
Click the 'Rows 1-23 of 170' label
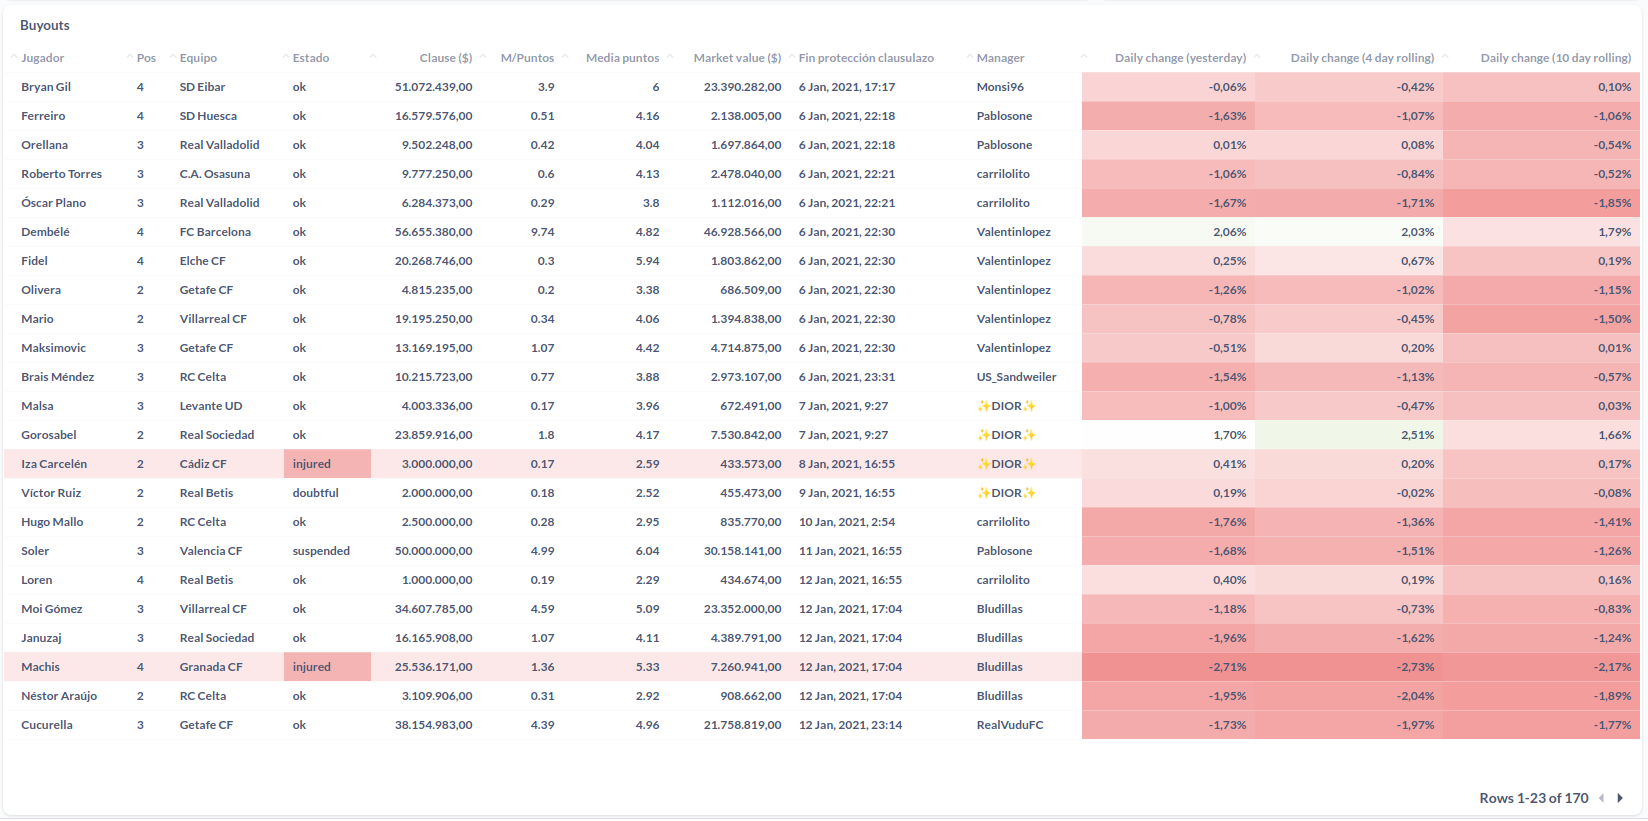[x=1534, y=798]
